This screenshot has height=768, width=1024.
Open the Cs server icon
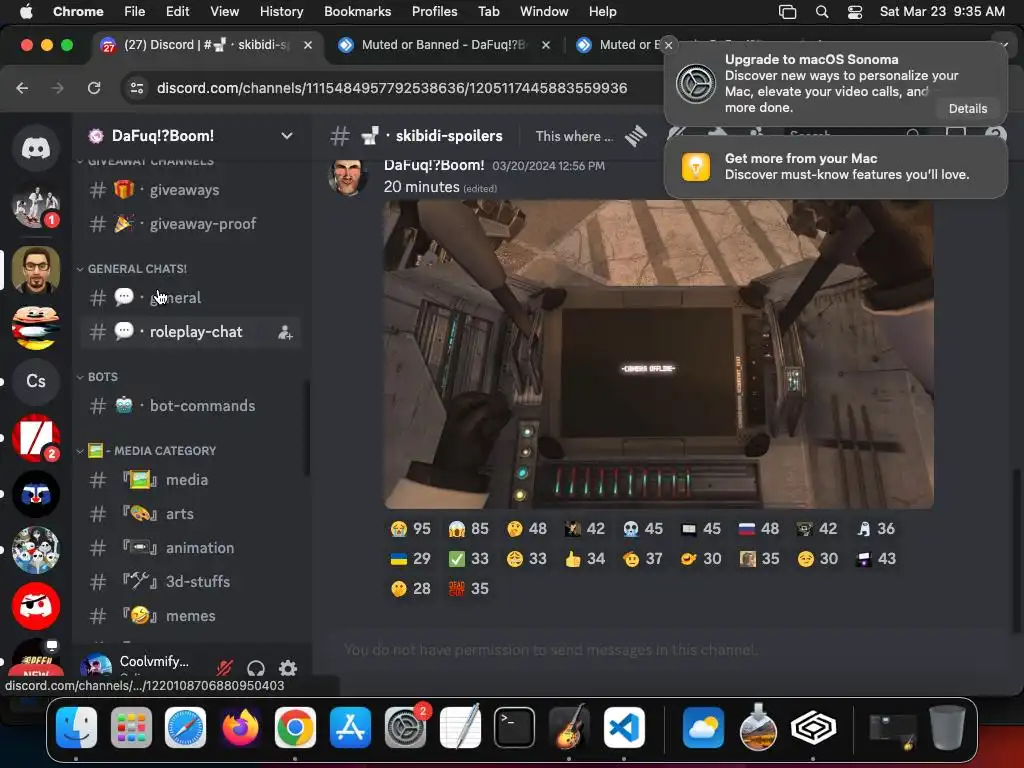coord(36,381)
